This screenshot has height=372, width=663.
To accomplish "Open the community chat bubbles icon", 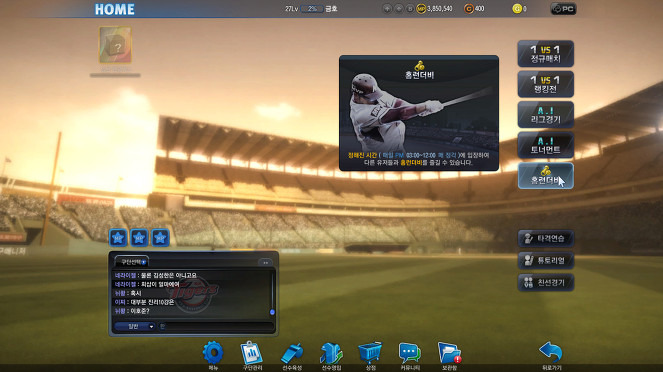I will coord(409,353).
